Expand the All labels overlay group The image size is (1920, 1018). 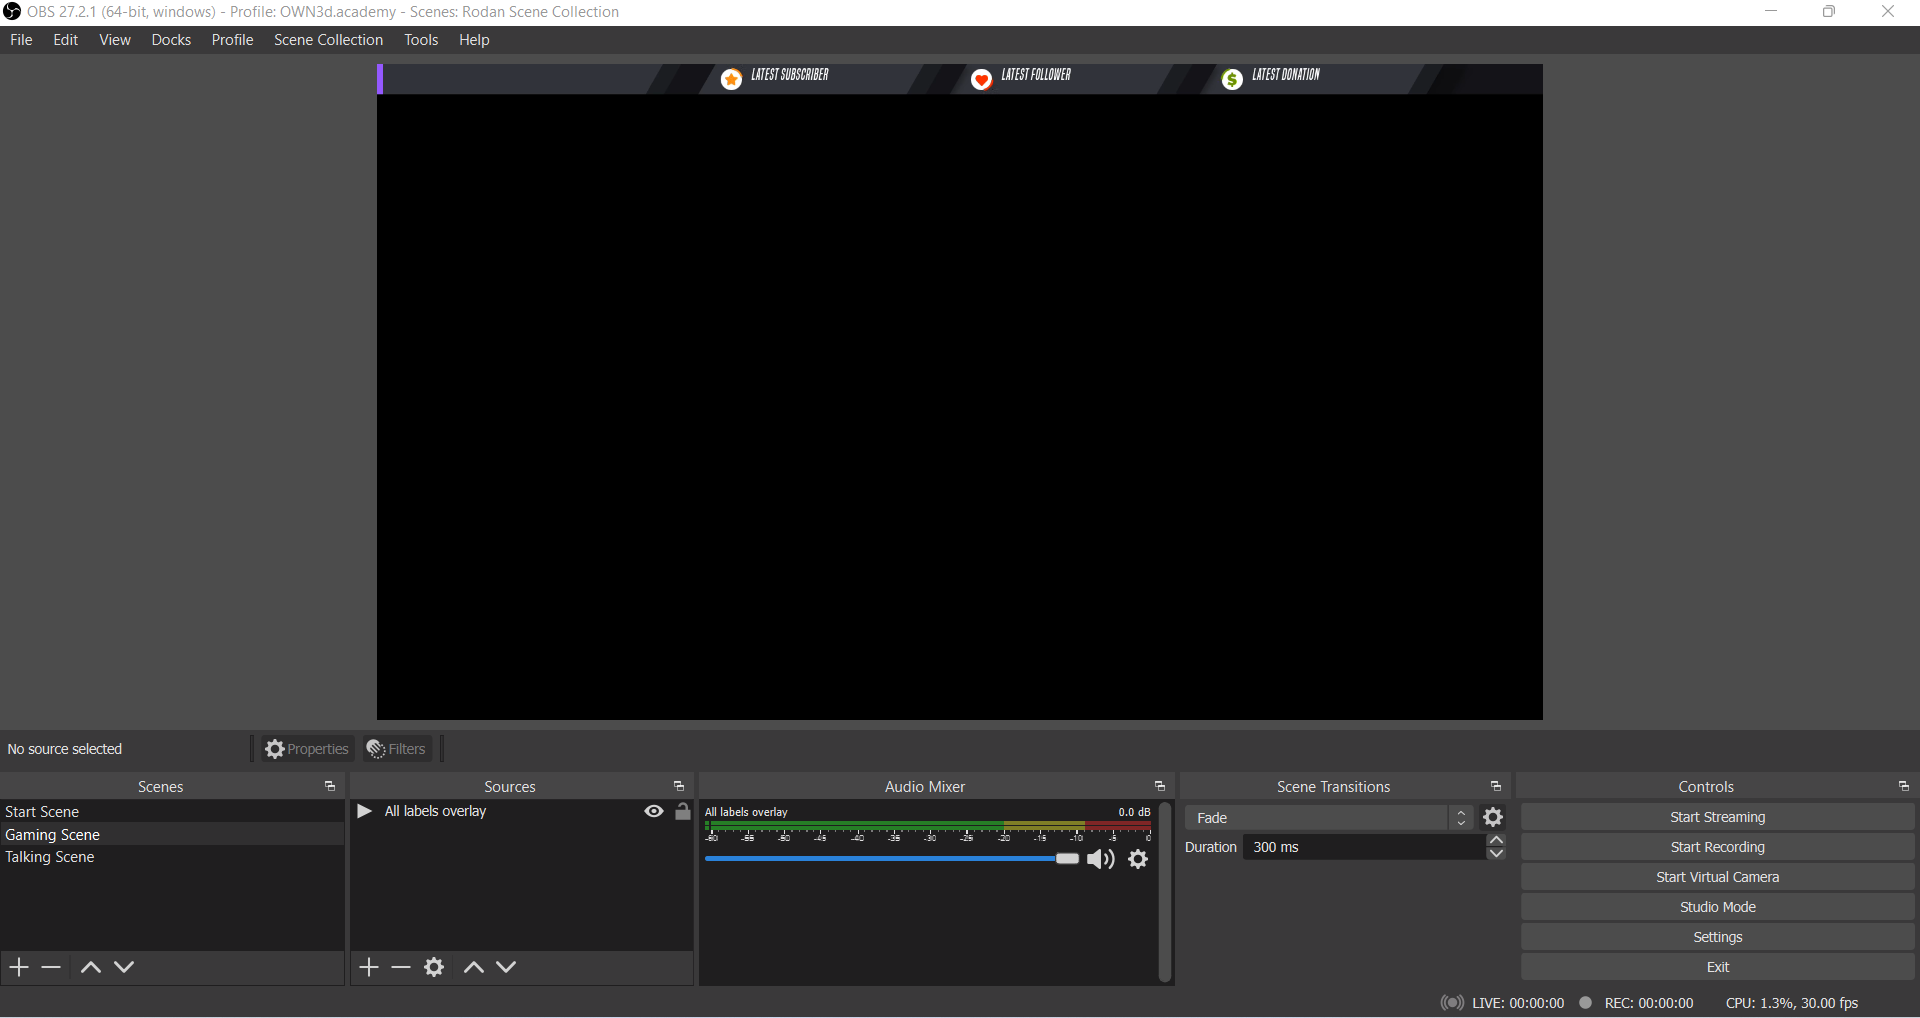click(364, 811)
